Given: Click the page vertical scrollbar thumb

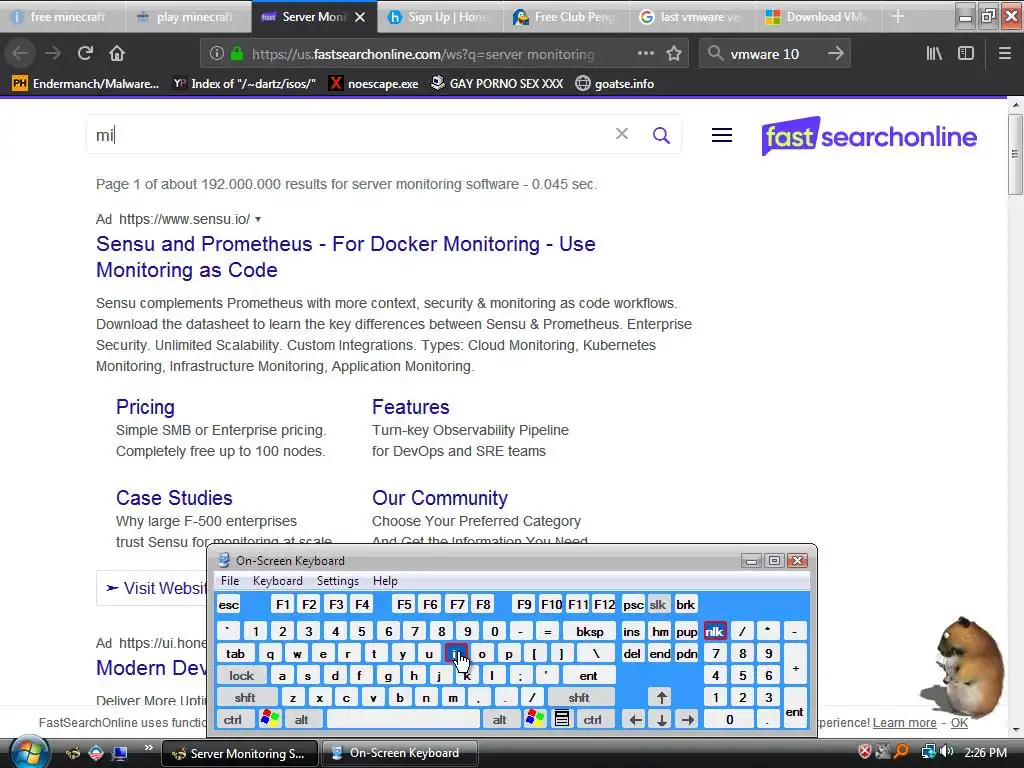Looking at the screenshot, I should click(x=1015, y=154).
